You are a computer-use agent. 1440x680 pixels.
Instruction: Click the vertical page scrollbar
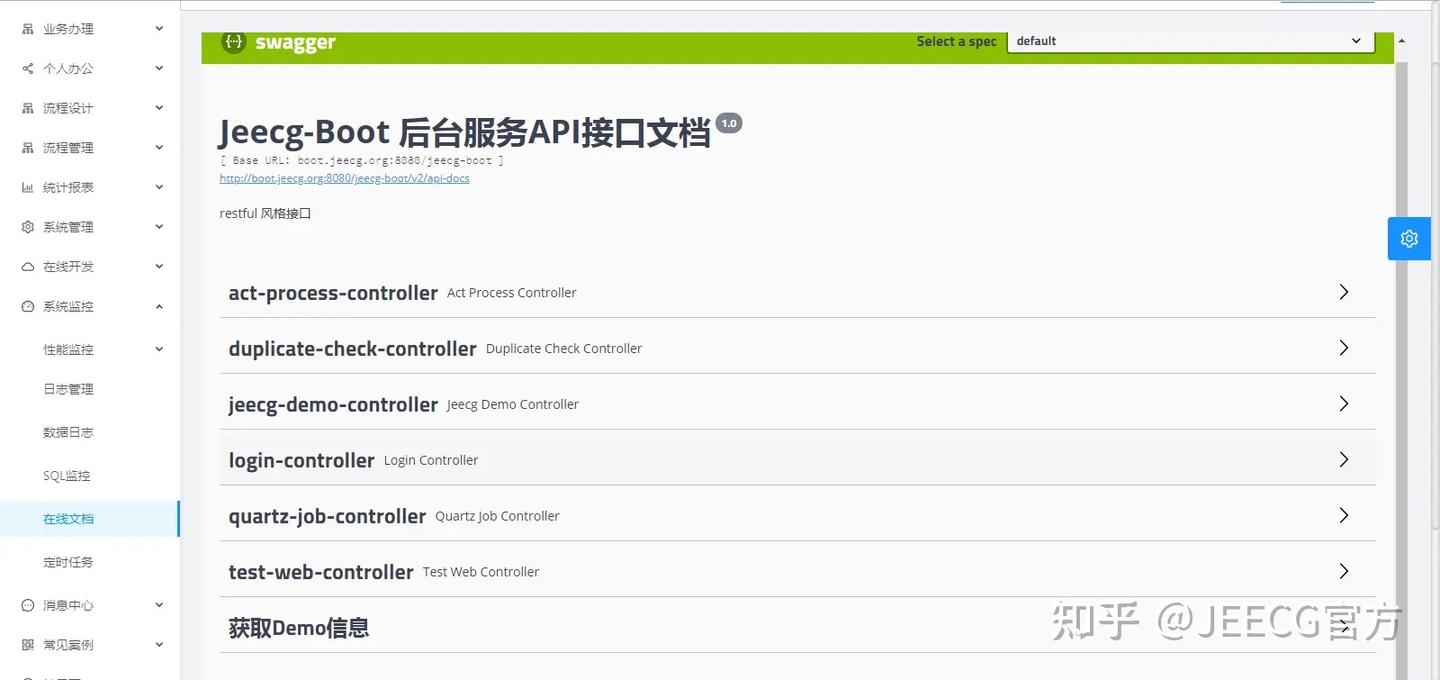(x=1401, y=350)
